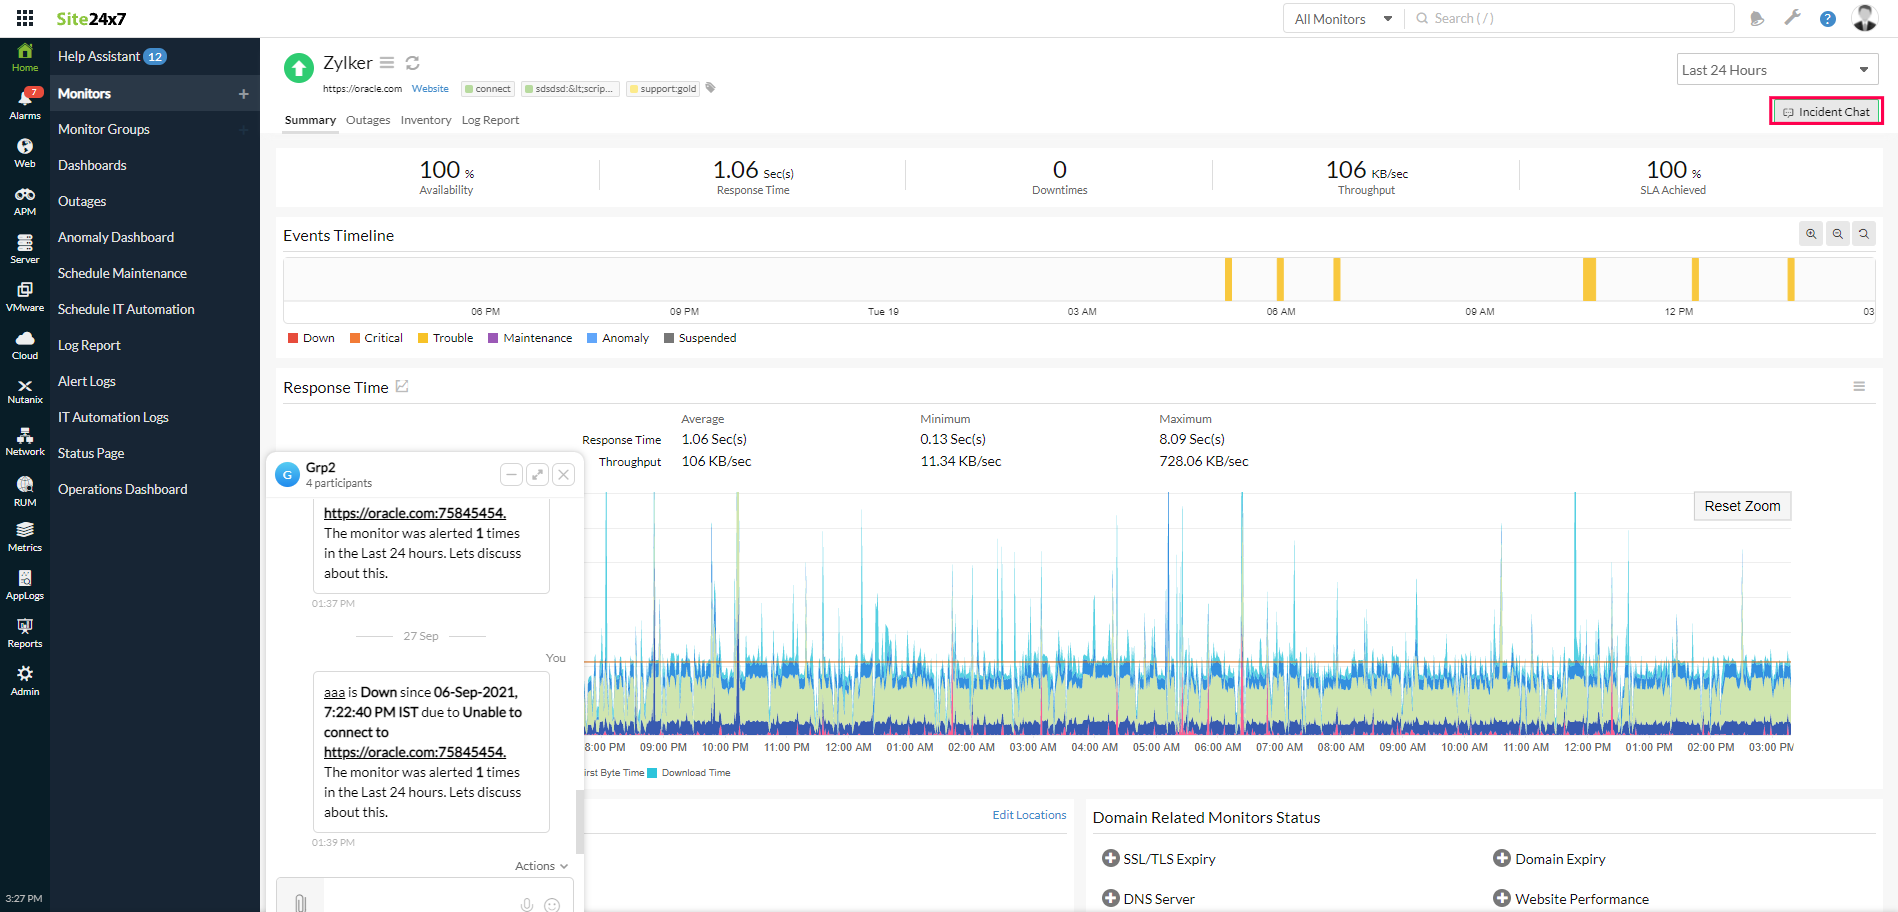Click the Edit Locations link

point(1029,815)
